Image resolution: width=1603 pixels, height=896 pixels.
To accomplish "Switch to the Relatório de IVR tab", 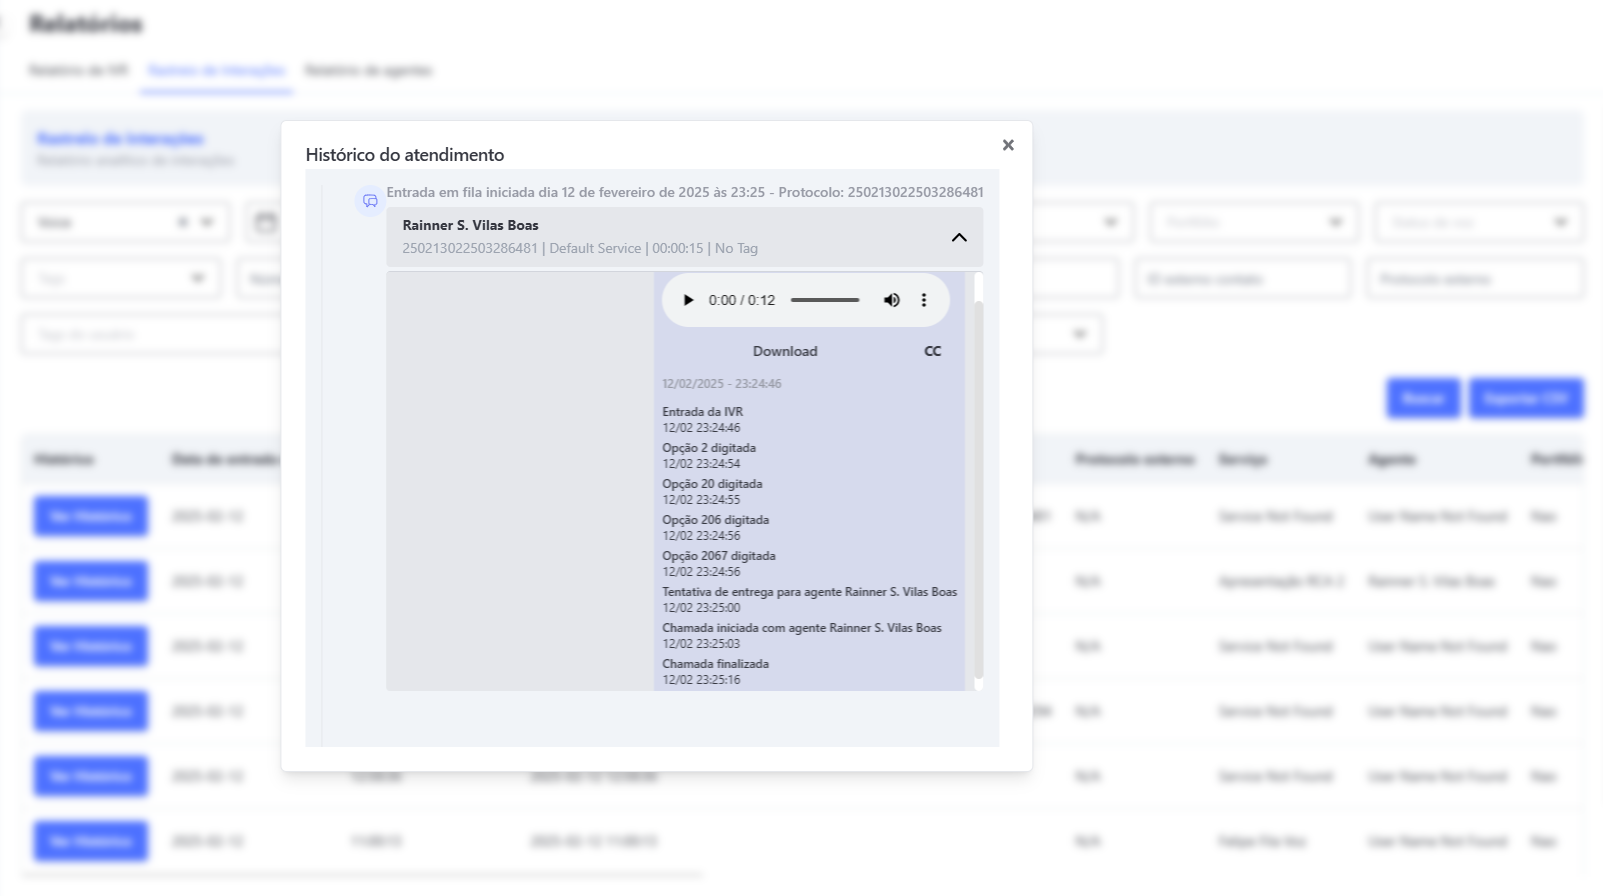I will (x=78, y=70).
